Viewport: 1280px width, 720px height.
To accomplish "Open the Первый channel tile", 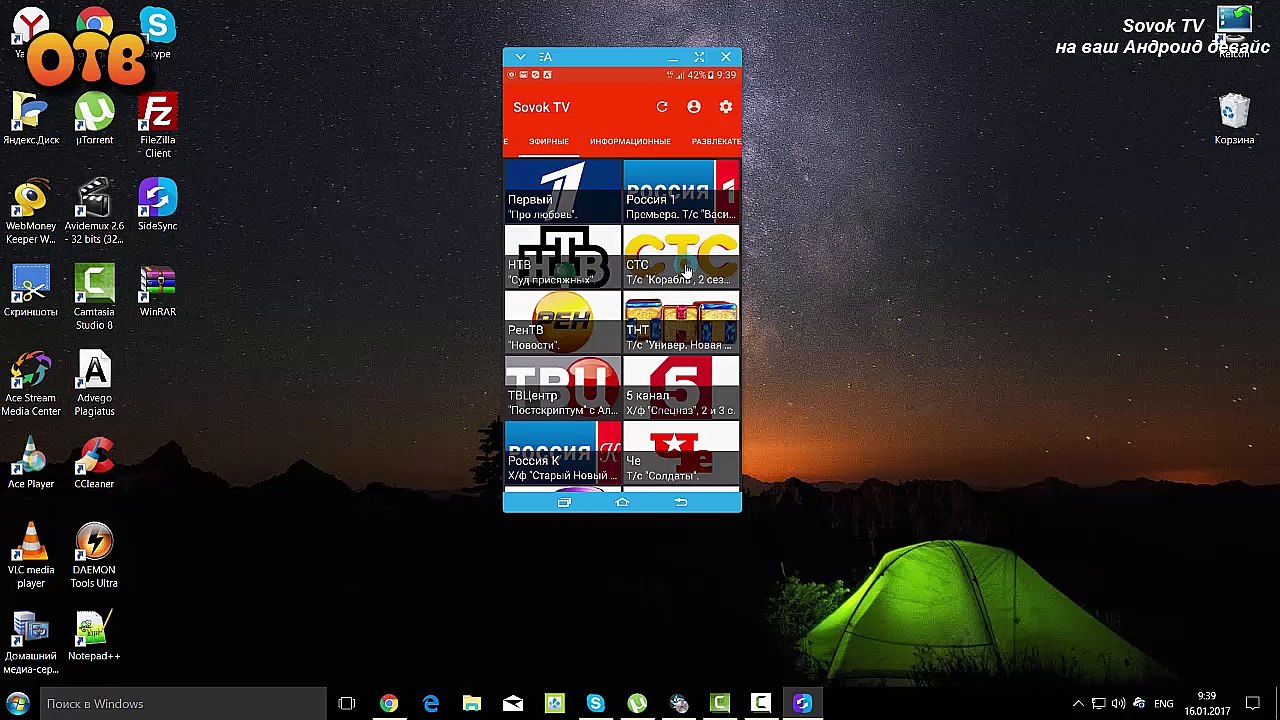I will (562, 191).
